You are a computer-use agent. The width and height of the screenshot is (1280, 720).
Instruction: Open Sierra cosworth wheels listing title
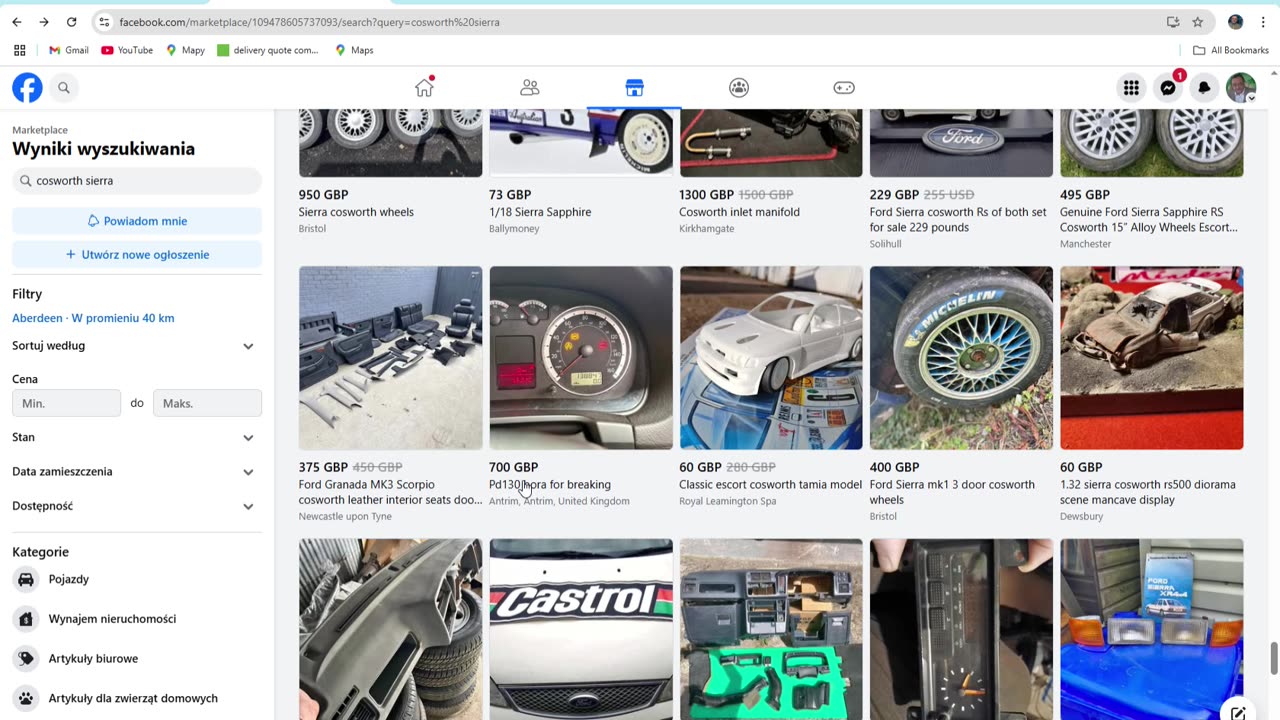coord(356,212)
